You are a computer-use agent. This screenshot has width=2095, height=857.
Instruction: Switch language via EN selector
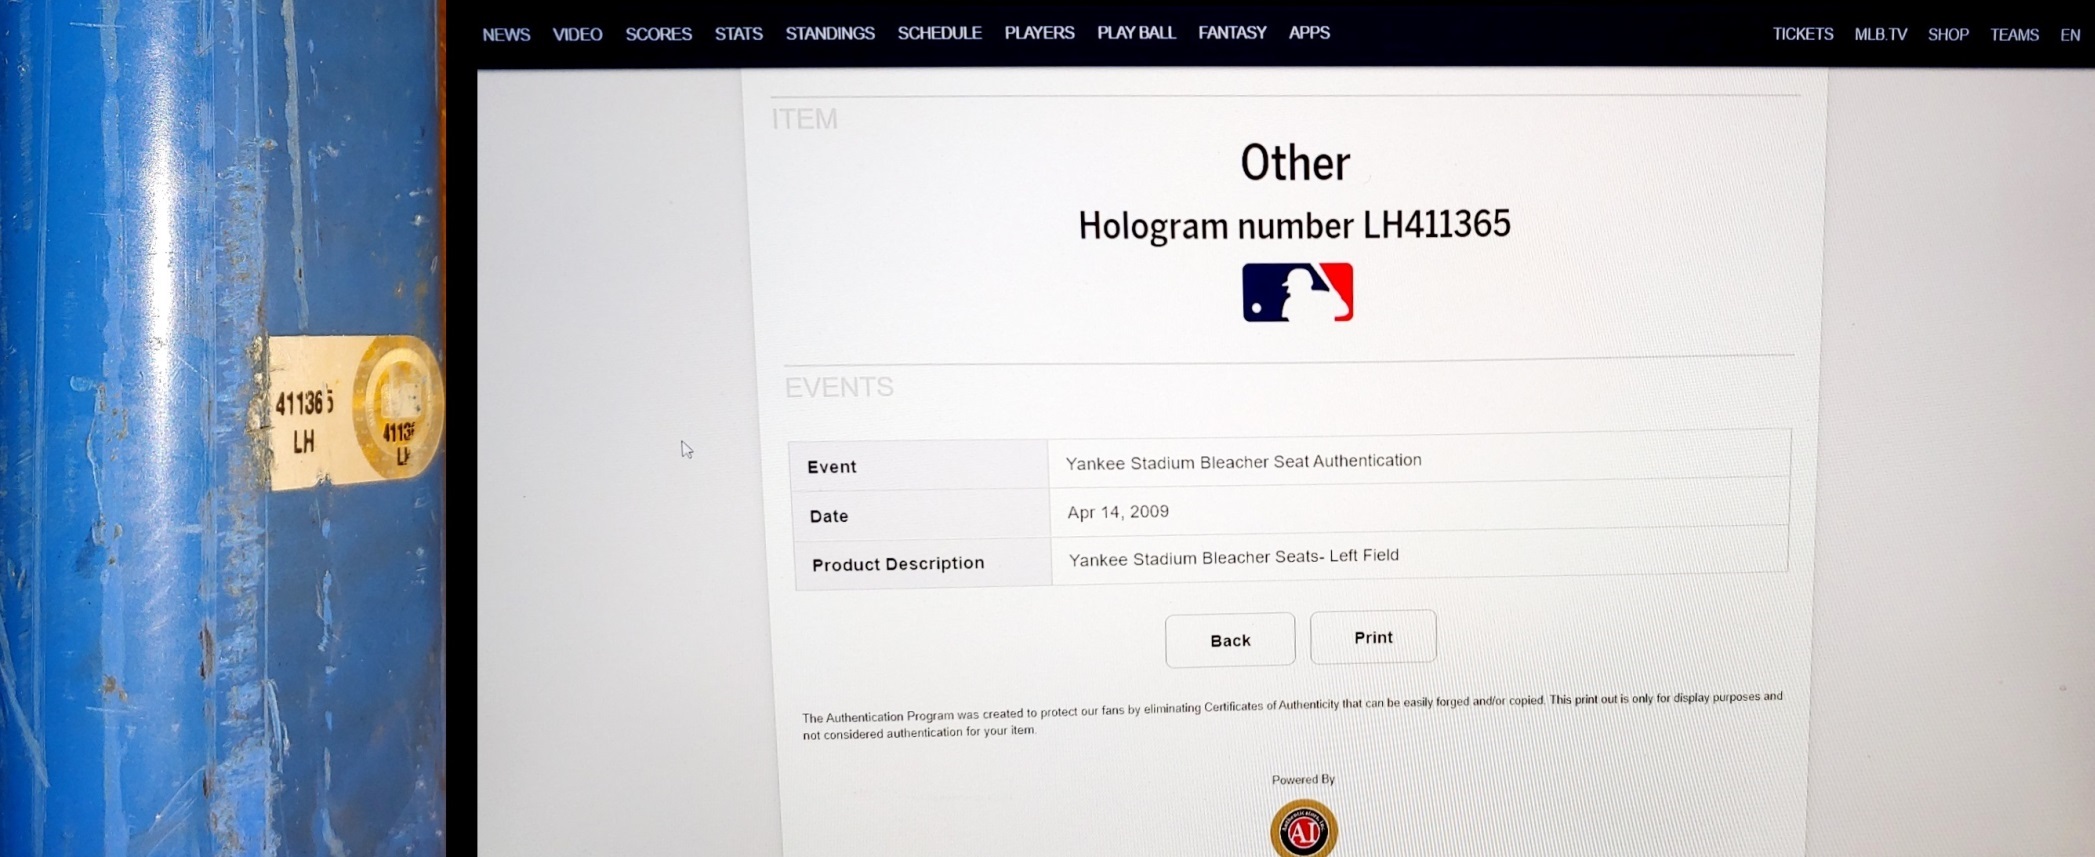(2070, 35)
